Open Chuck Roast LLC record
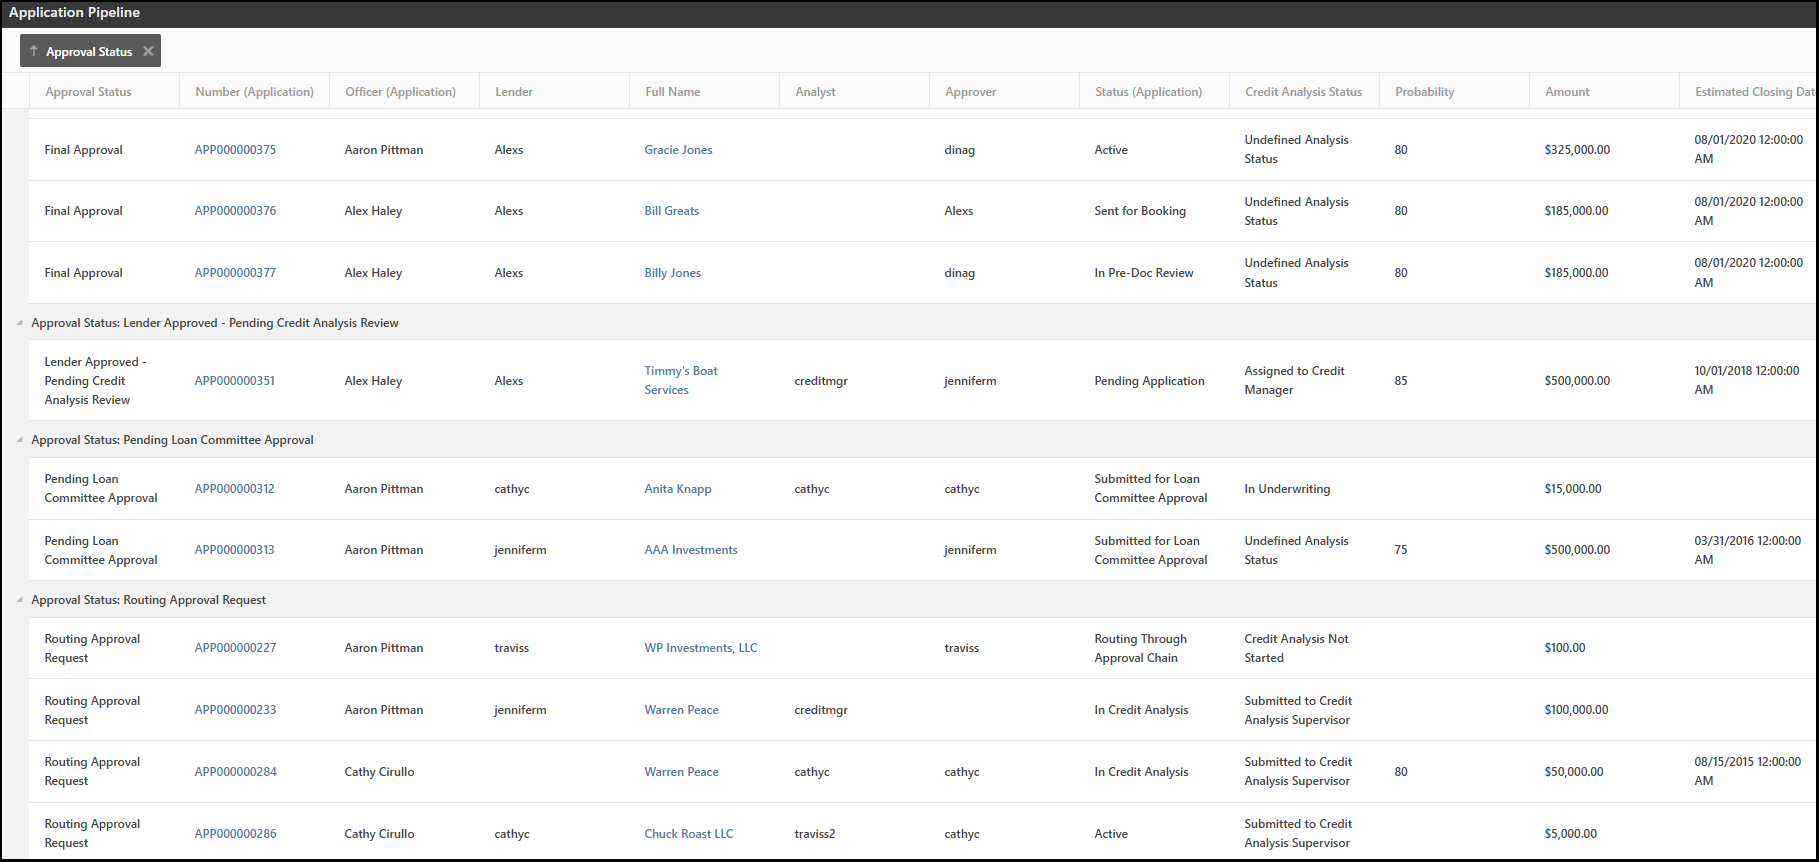Screen dimensions: 1819x862 click(688, 834)
